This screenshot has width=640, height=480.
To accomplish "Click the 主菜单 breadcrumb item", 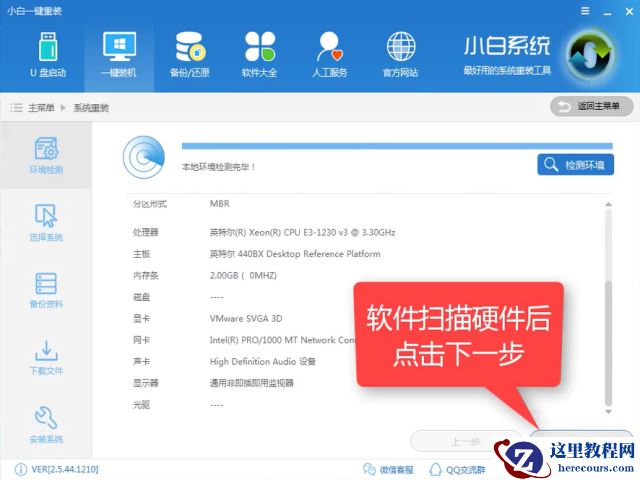I will pyautogui.click(x=41, y=108).
